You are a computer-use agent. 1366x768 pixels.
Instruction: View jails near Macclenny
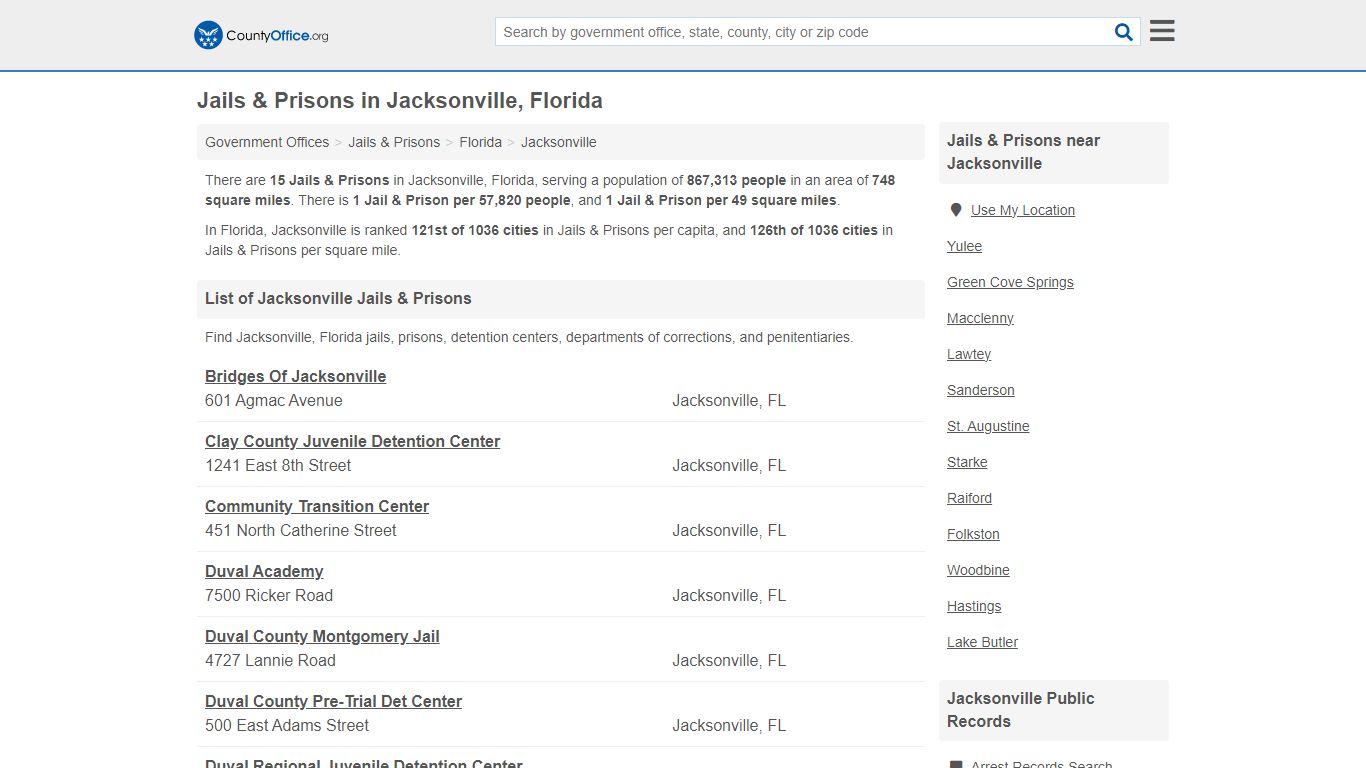980,318
